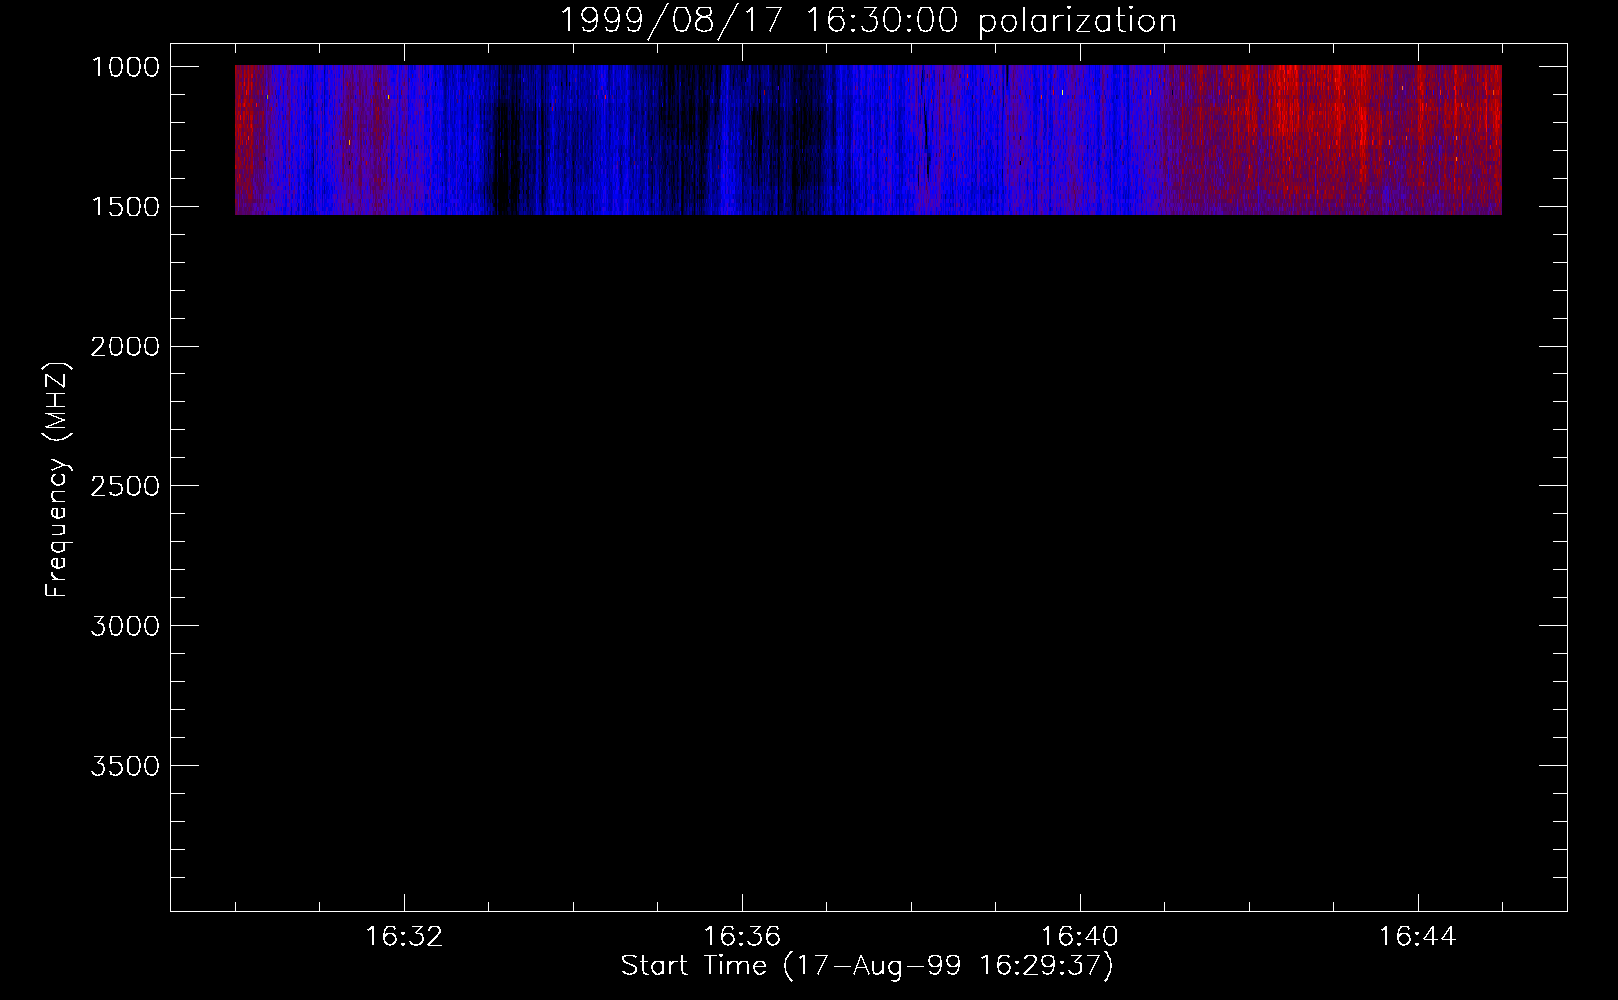Screen dimensions: 1618x1000
Task: Click the 3000 frequency tick label
Action: click(x=125, y=626)
